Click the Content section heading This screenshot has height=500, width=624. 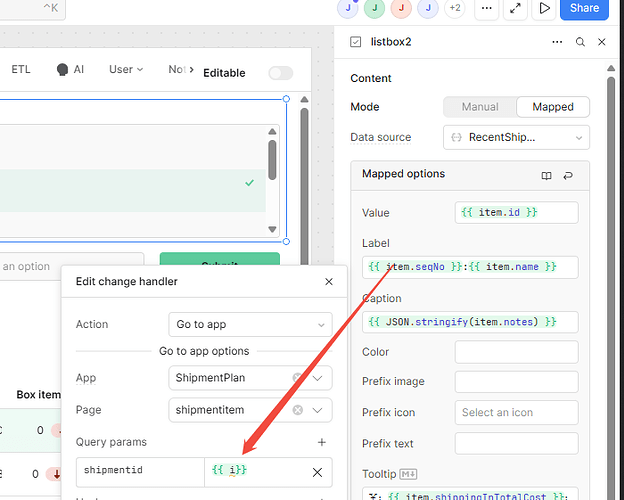[371, 78]
